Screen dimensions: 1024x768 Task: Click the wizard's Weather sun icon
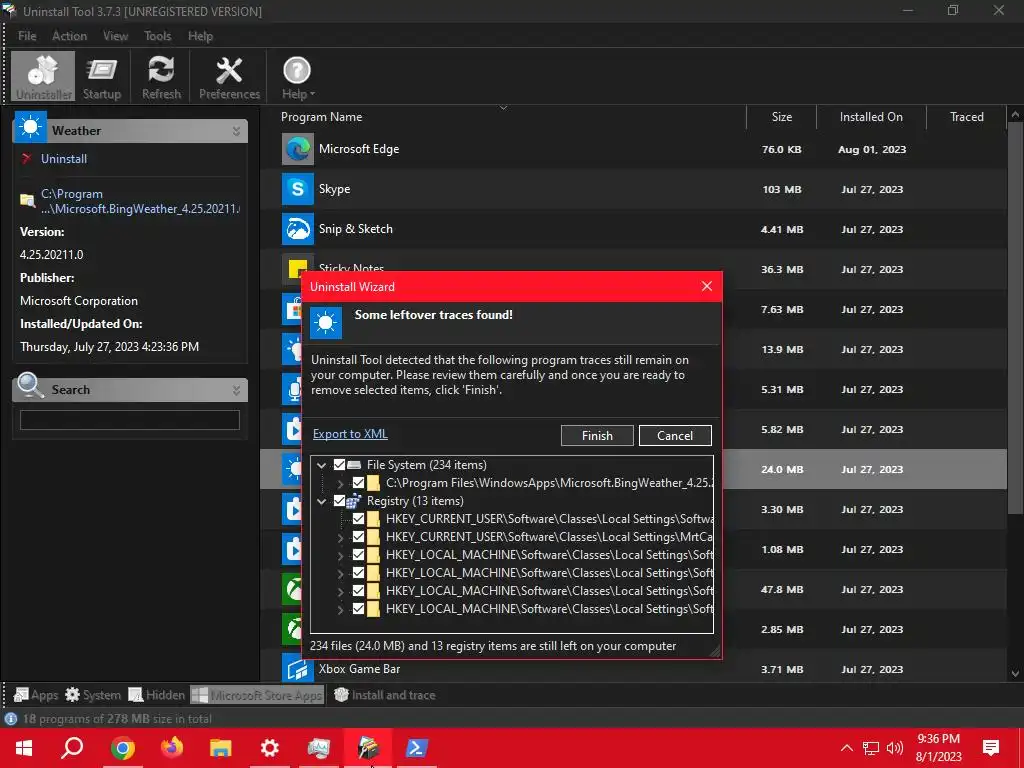click(326, 323)
